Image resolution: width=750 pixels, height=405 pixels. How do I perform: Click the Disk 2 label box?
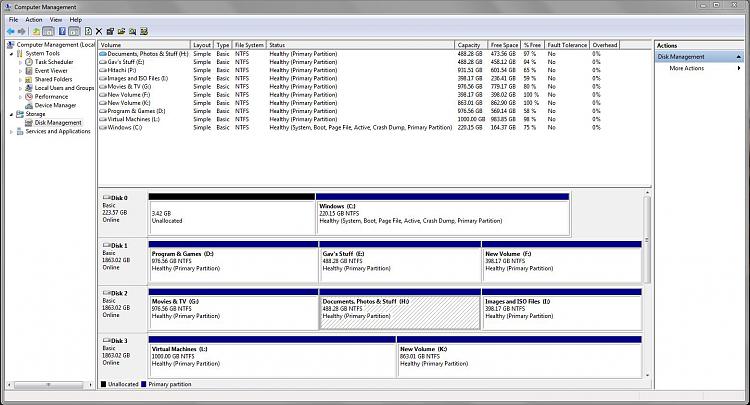[x=123, y=309]
